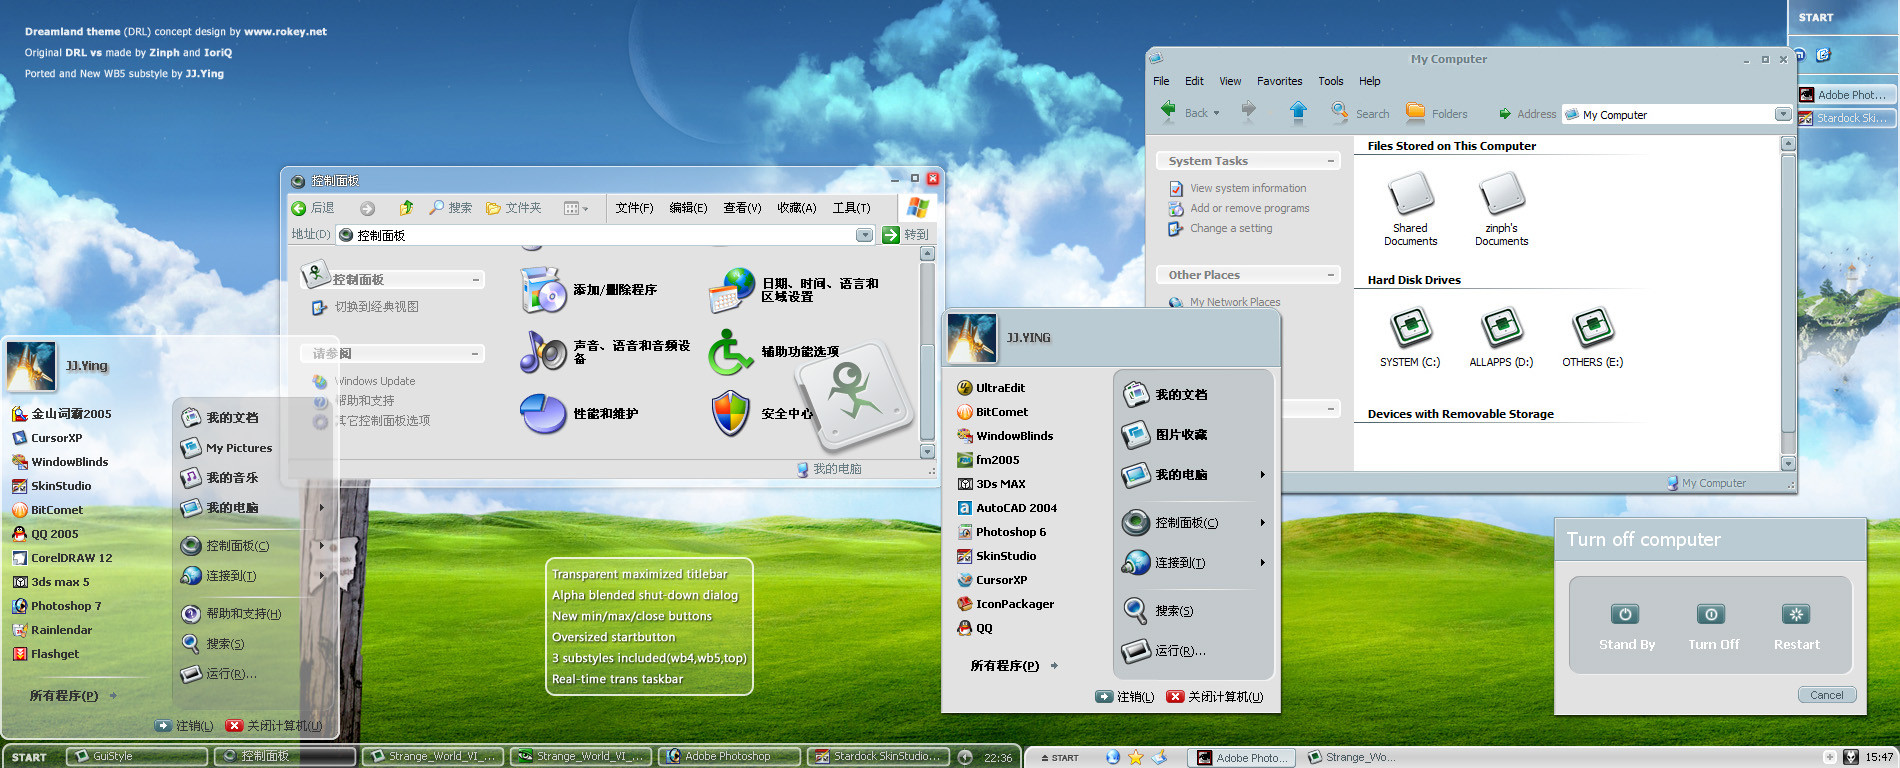Launch IconPackager from the start menu
Screen dimensions: 1900x768
tap(1005, 604)
